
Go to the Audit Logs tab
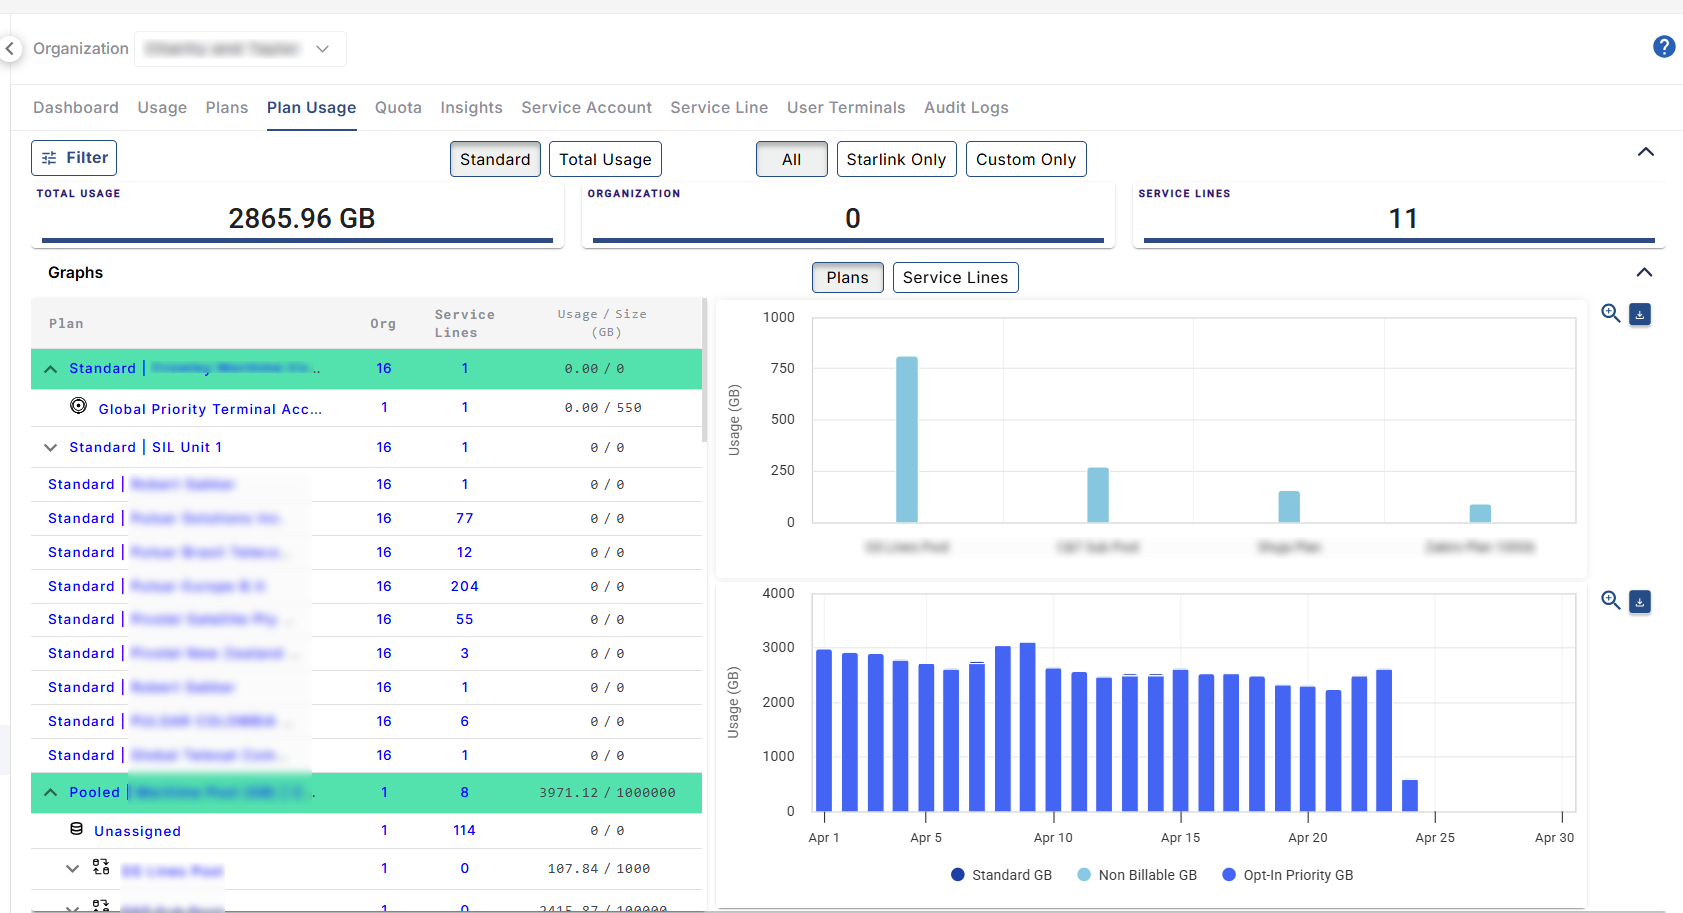[x=965, y=107]
